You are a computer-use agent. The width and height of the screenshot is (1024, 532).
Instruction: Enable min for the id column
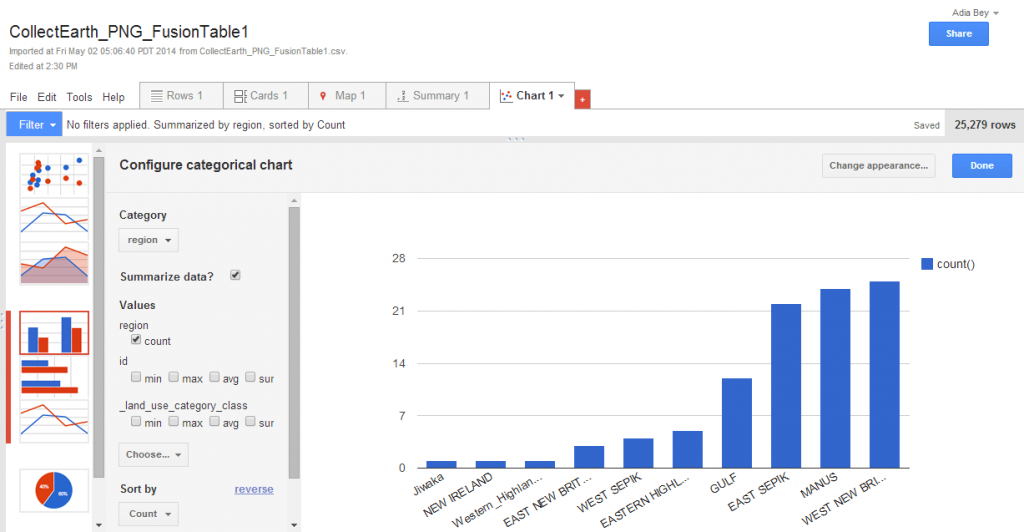pos(136,377)
